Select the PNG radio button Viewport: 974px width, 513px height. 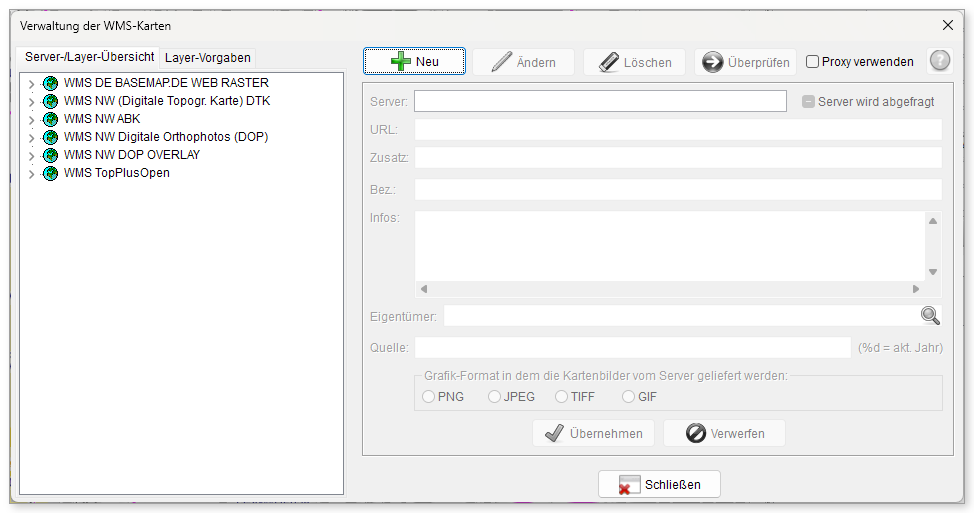point(428,396)
